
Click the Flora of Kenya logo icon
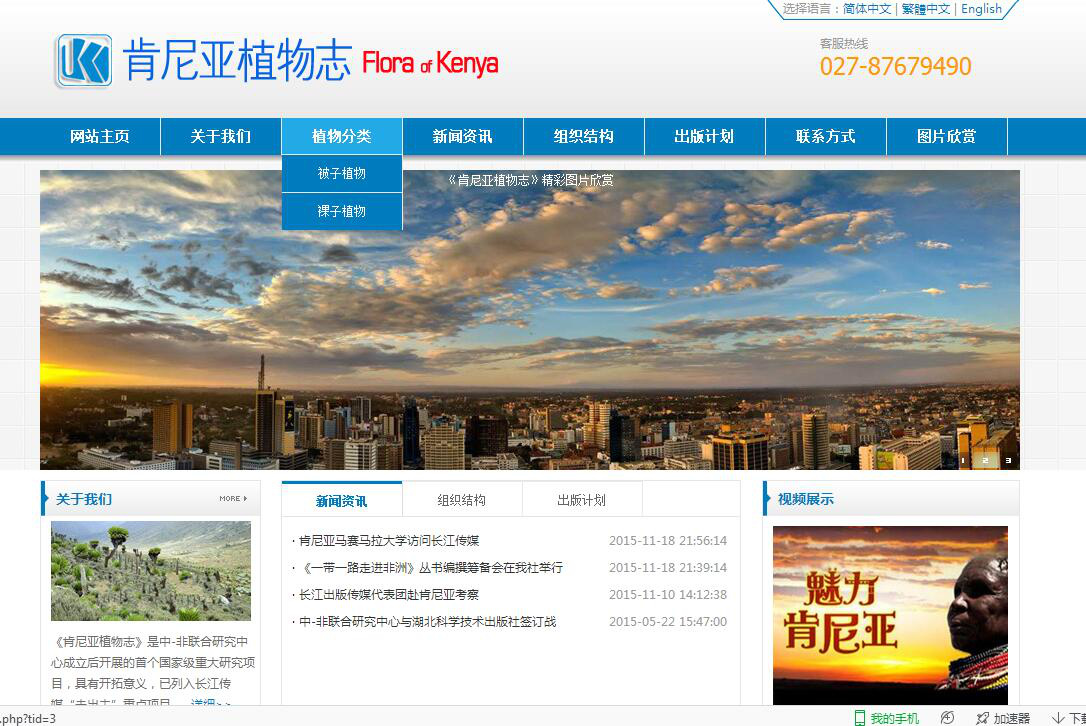pos(84,61)
